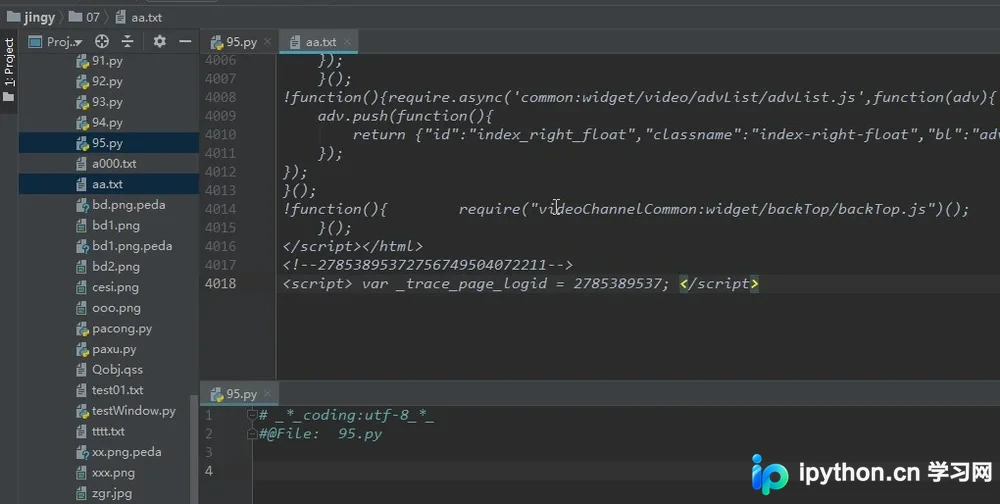Select 95.py in project tree
1000x504 pixels.
(x=107, y=143)
